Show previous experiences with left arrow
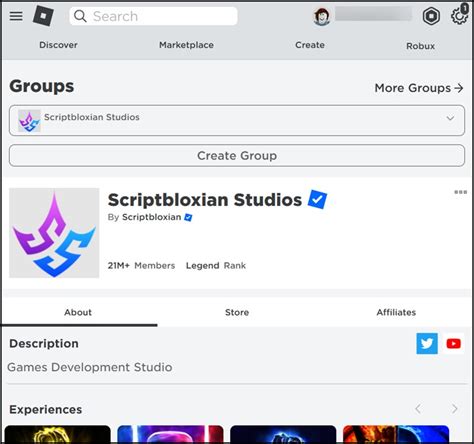 (x=418, y=409)
